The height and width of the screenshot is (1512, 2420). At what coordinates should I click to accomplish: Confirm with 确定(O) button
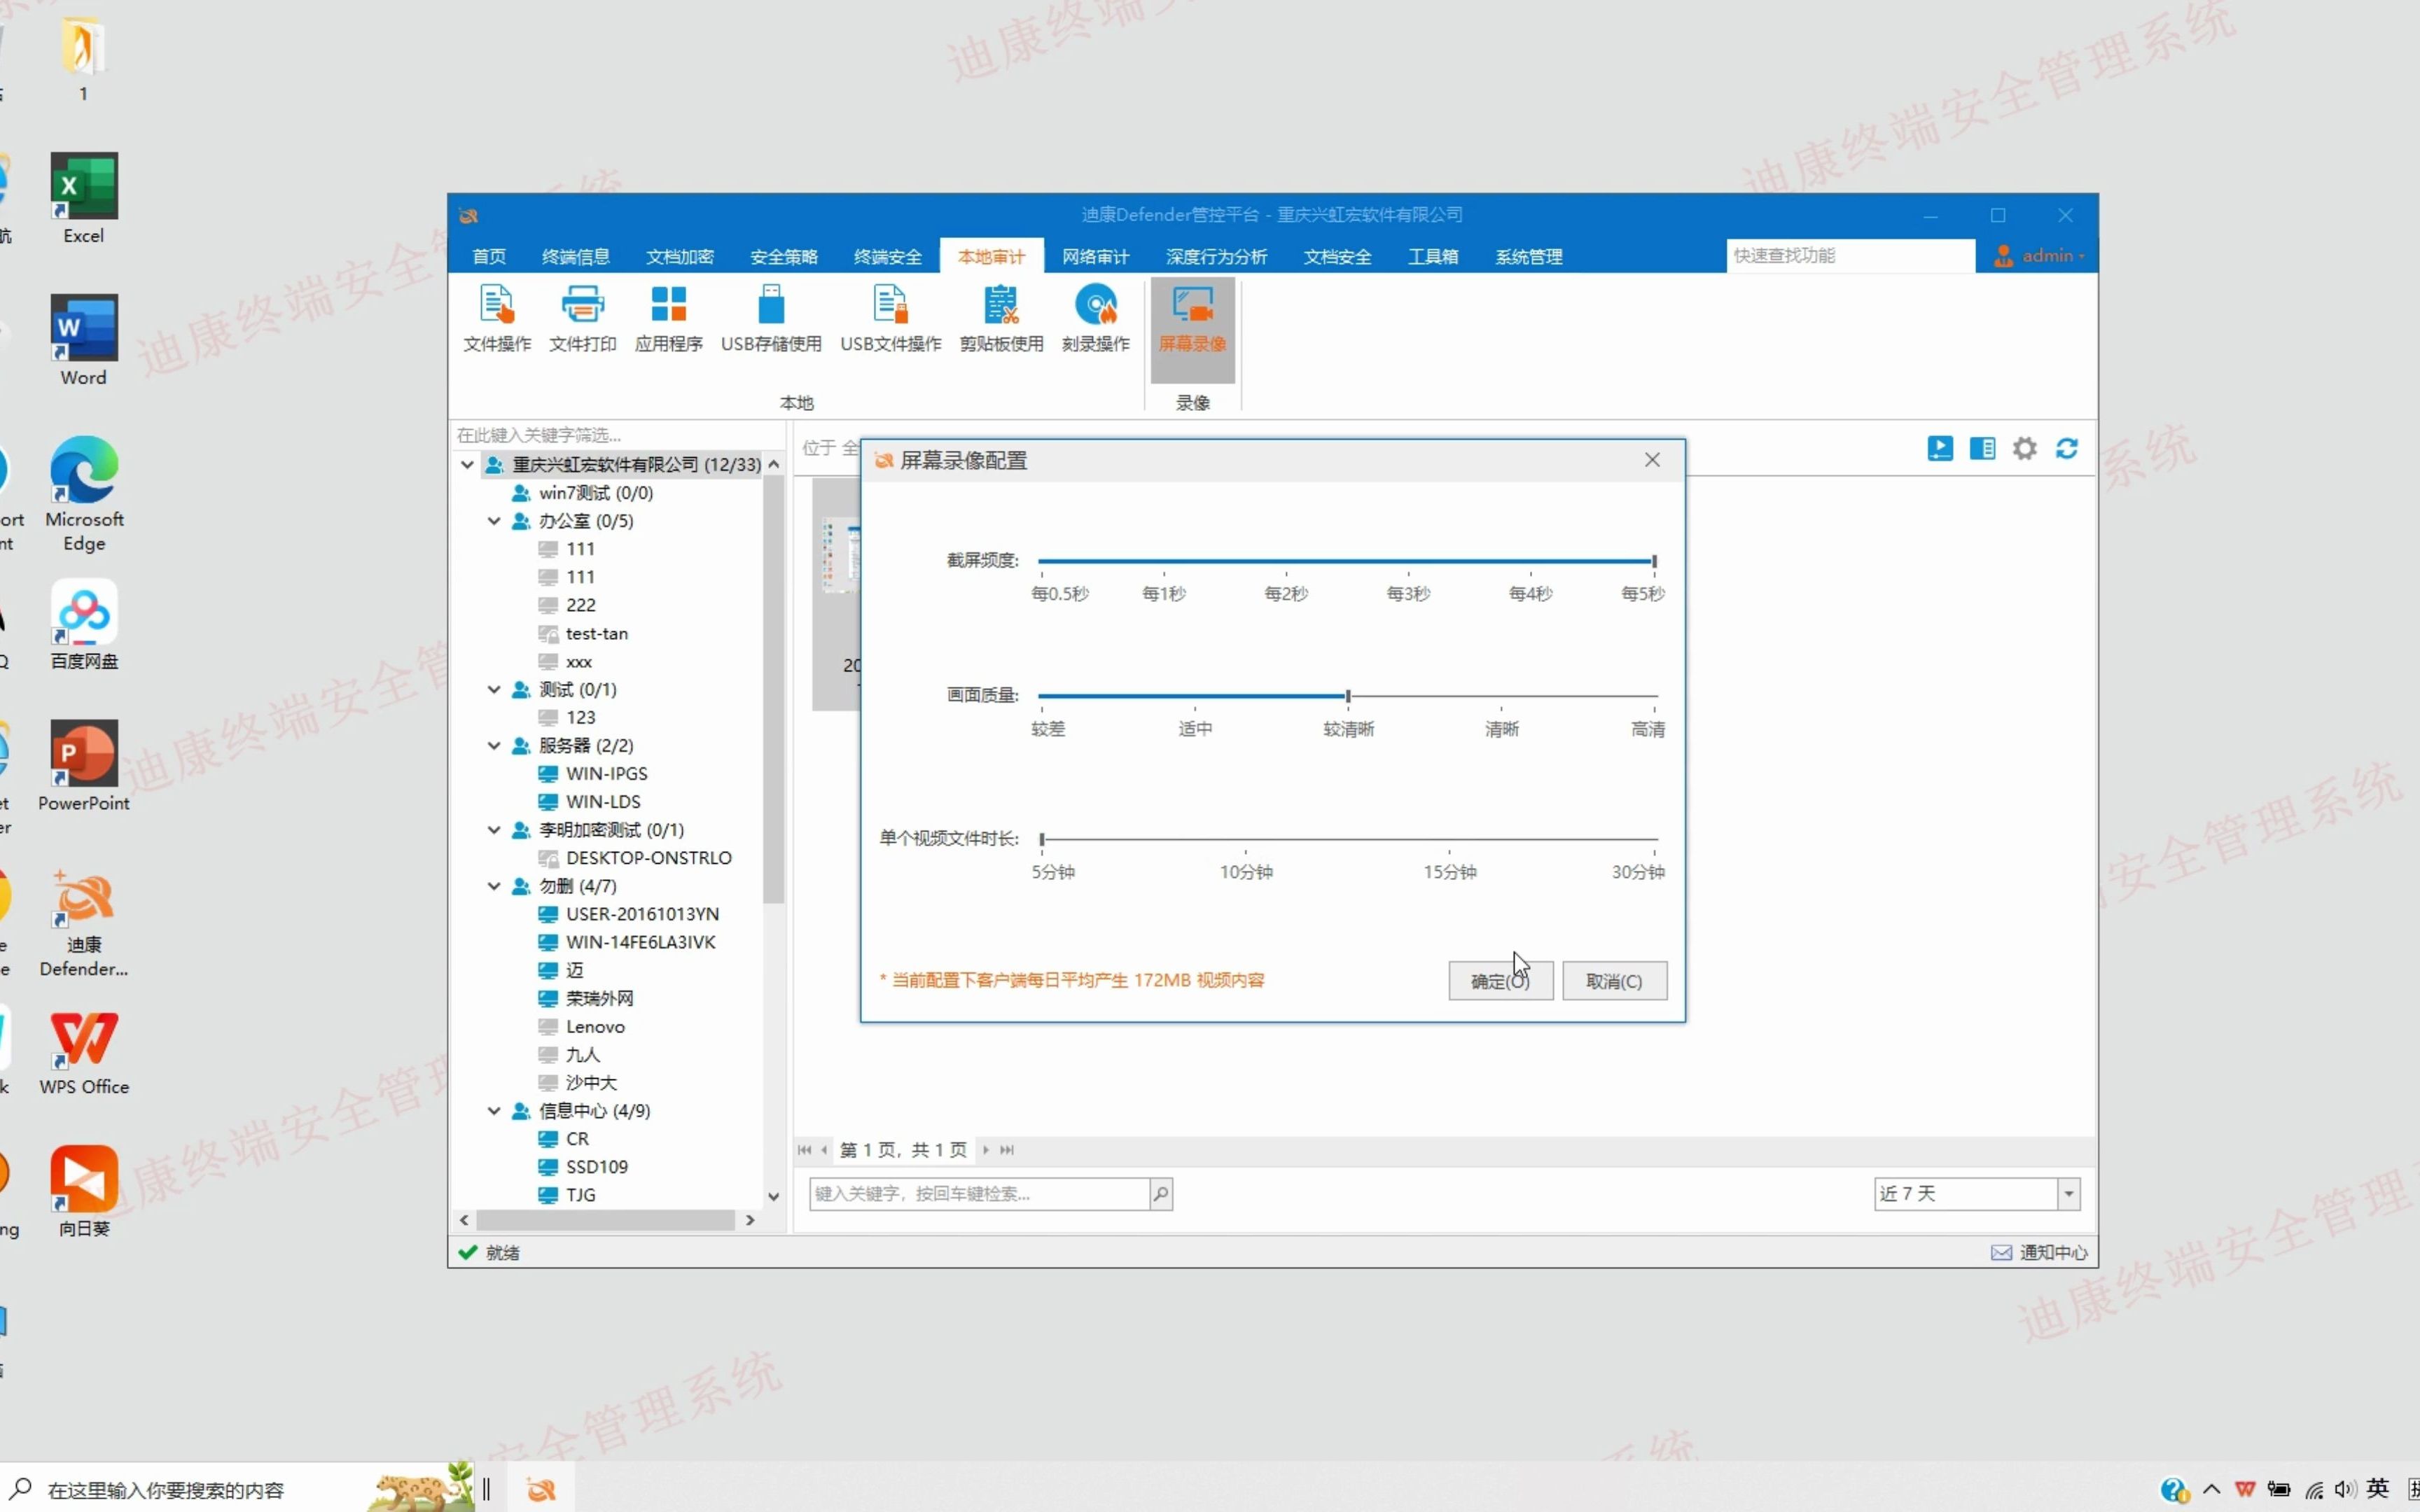point(1501,981)
